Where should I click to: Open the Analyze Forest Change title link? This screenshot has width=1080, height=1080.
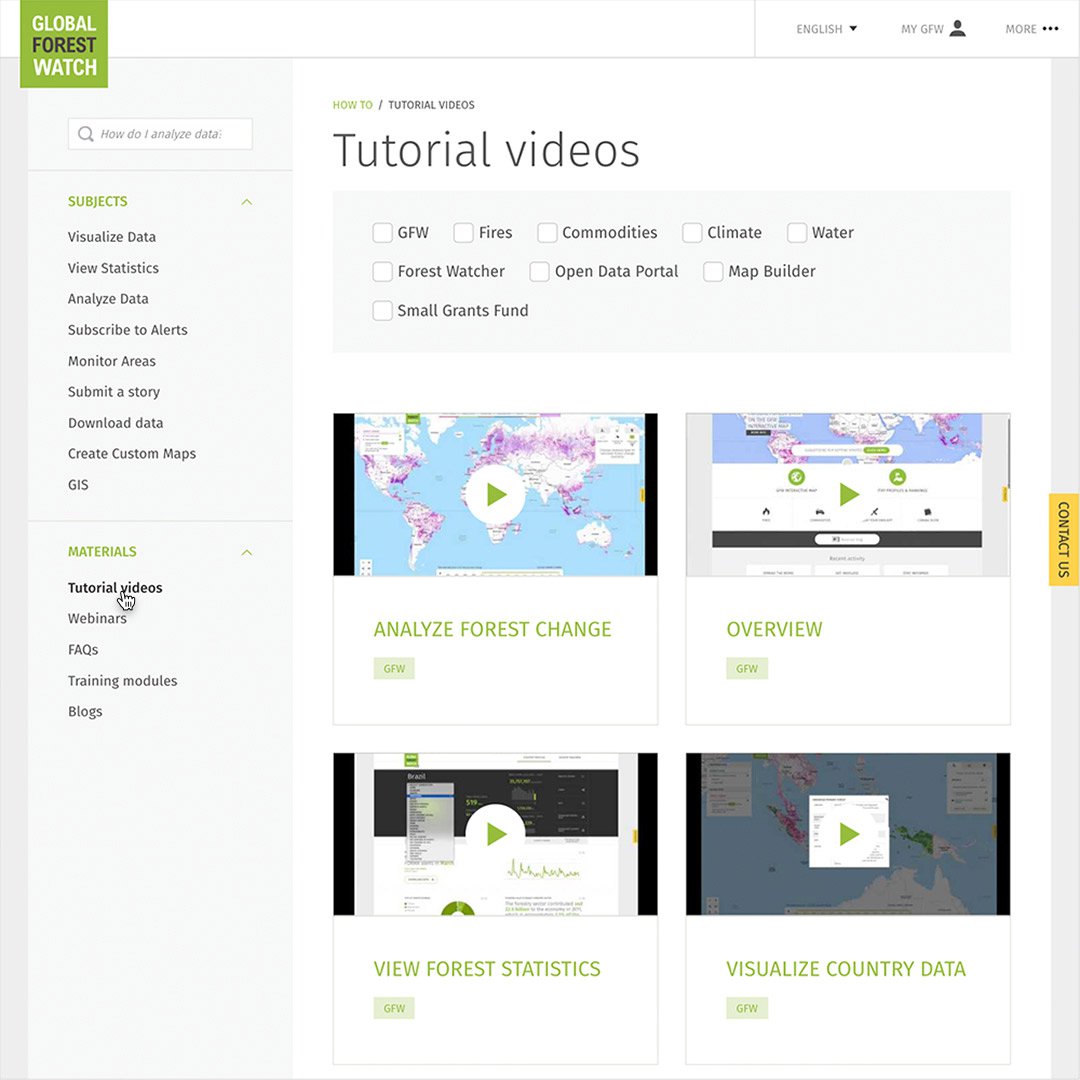492,630
